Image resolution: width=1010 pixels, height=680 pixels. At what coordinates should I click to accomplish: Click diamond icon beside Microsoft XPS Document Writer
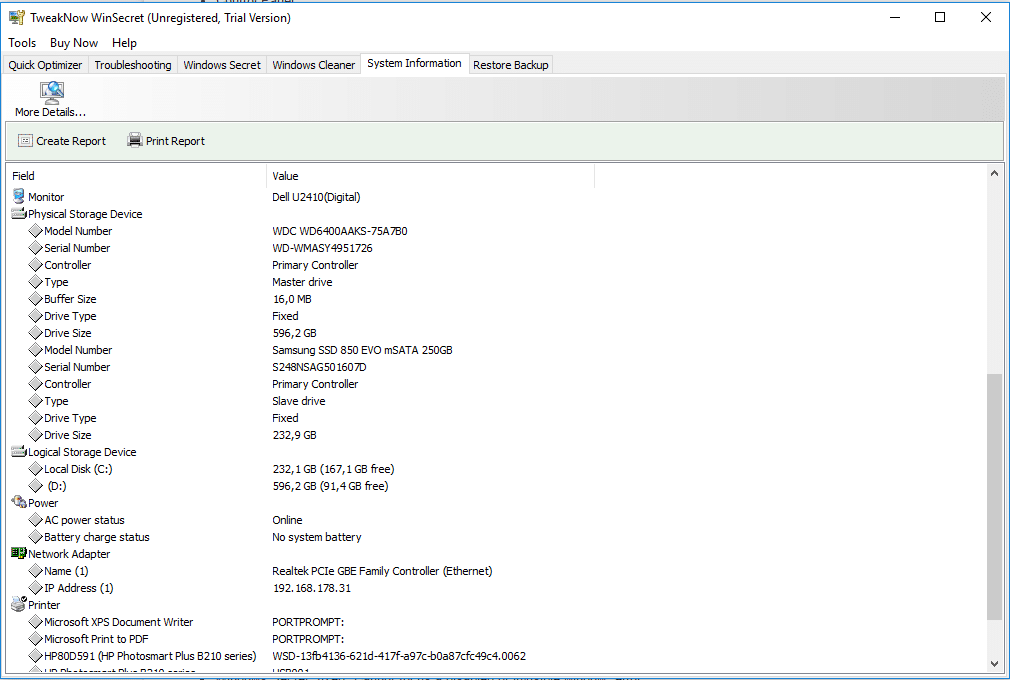[35, 622]
